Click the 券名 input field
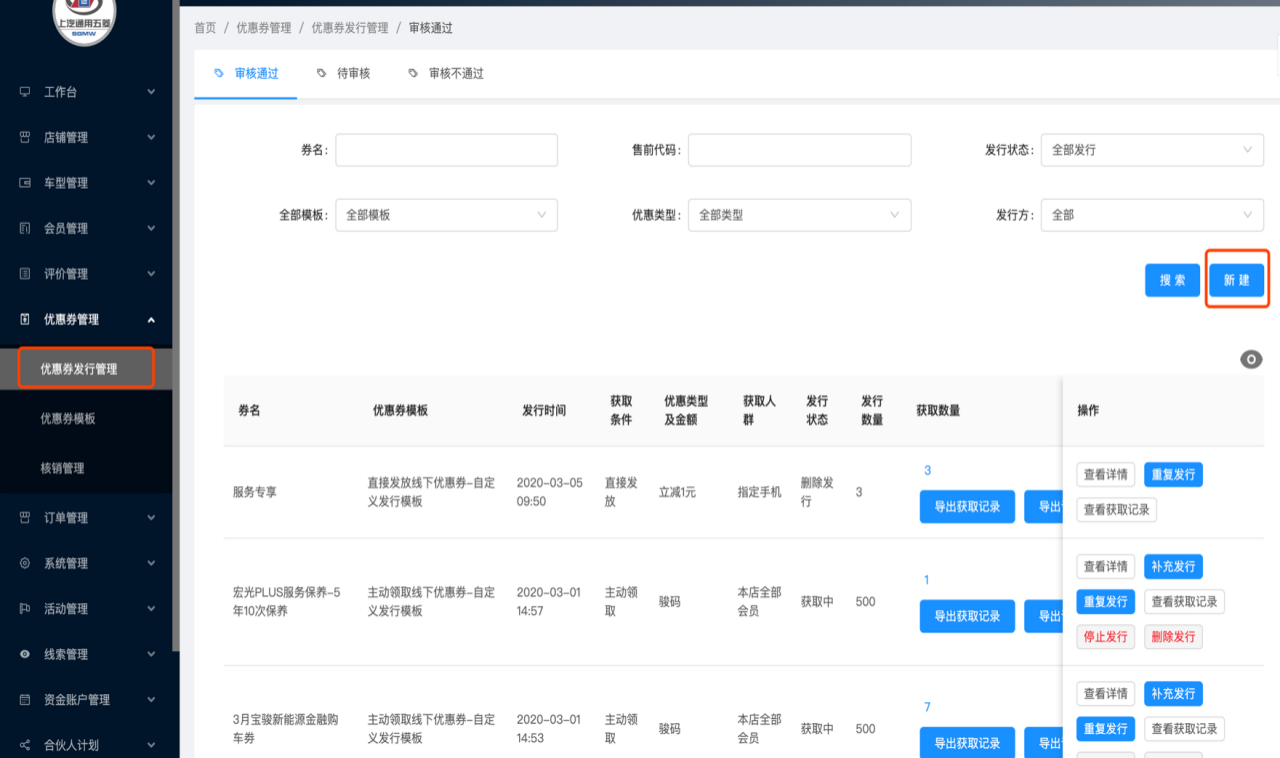Viewport: 1280px width, 758px height. 446,150
